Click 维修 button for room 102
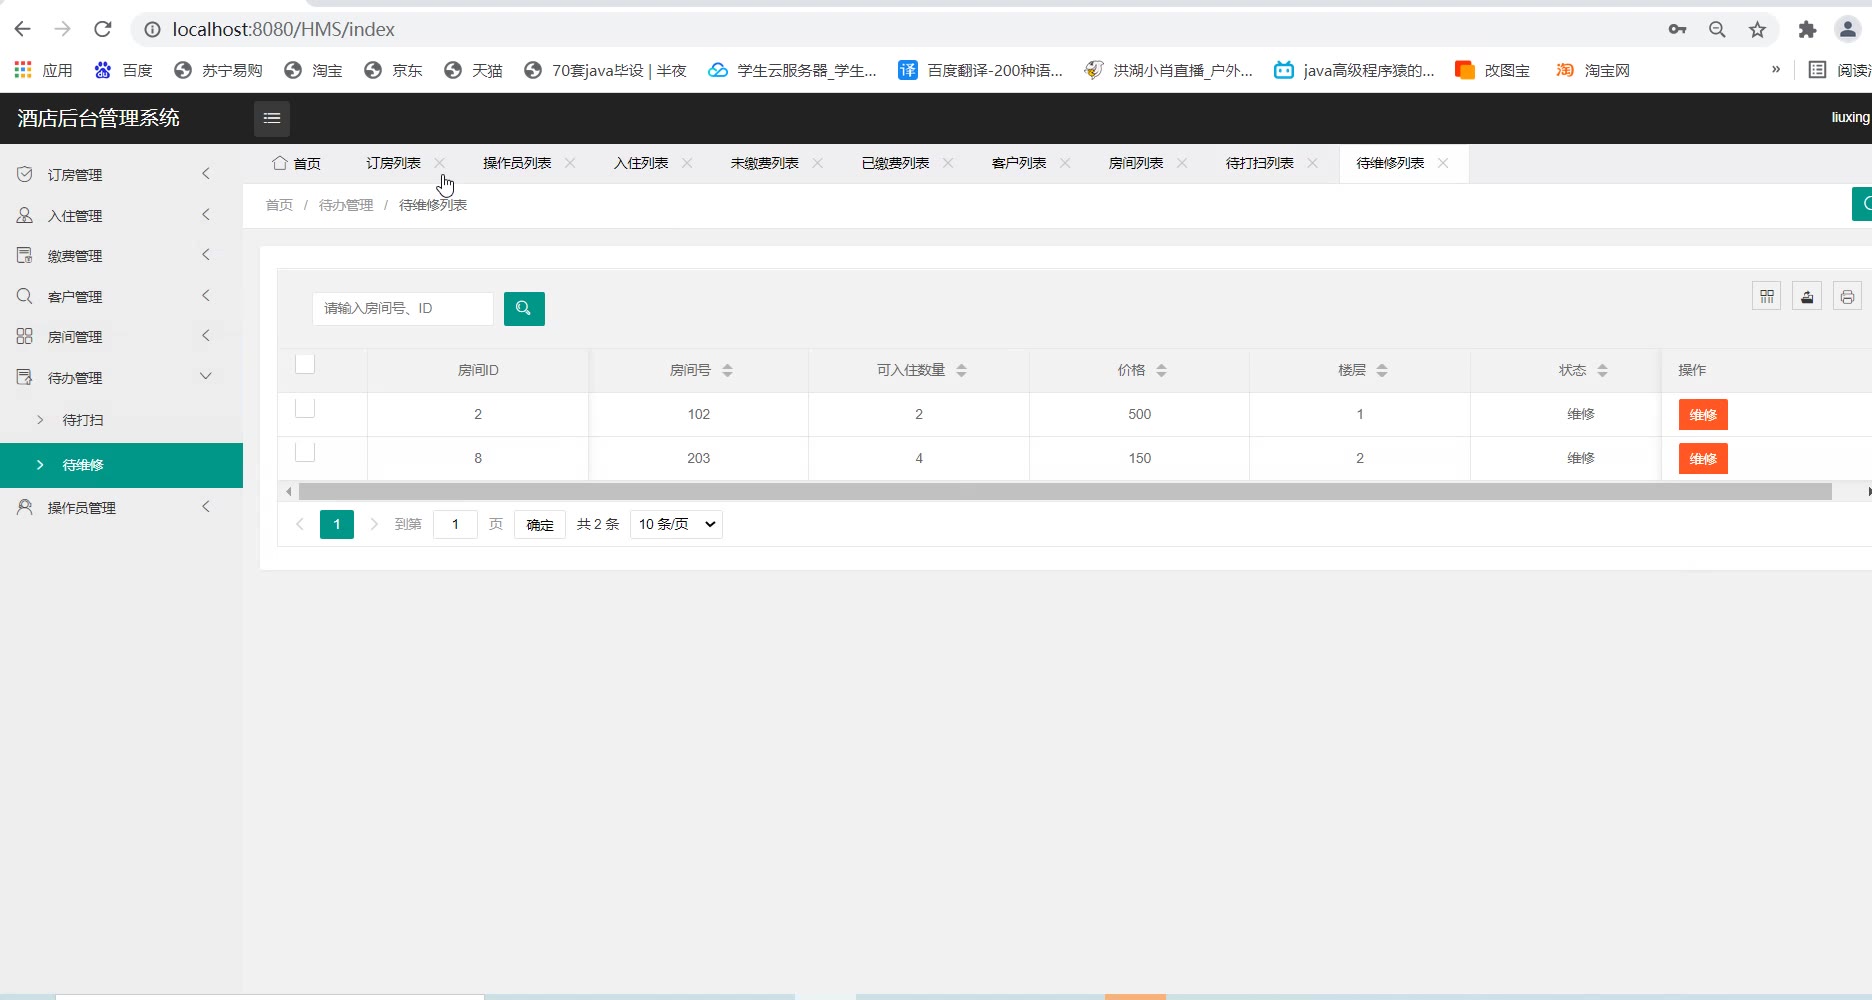 (1703, 415)
